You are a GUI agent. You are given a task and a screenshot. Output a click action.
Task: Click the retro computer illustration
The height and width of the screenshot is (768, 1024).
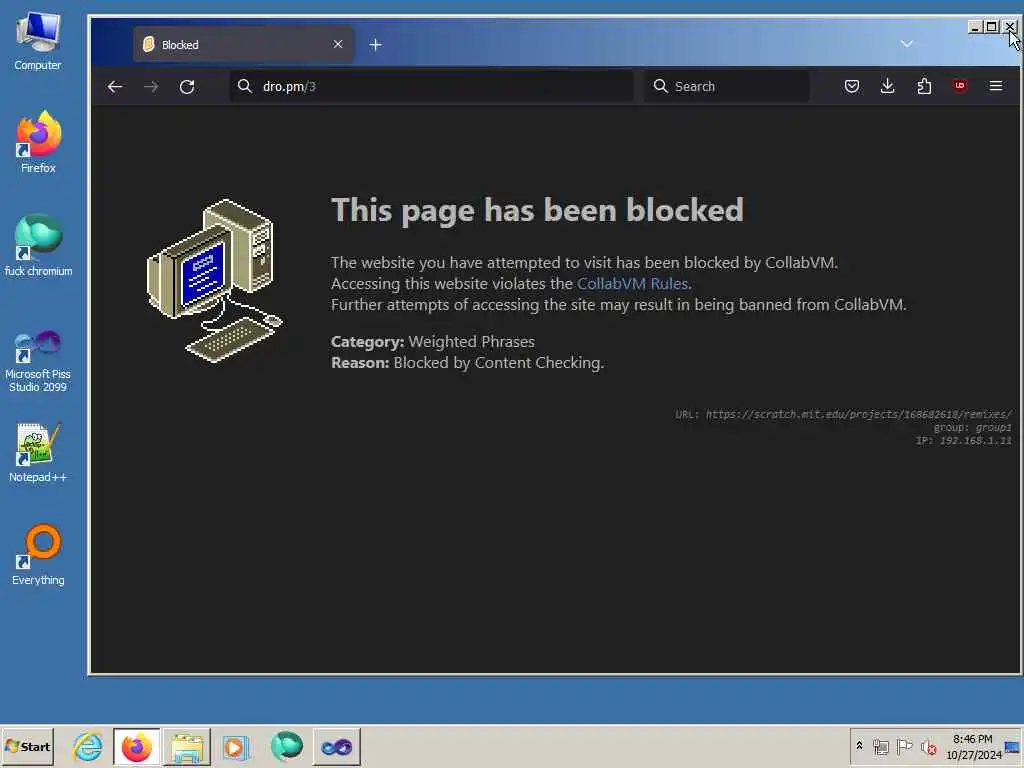214,281
